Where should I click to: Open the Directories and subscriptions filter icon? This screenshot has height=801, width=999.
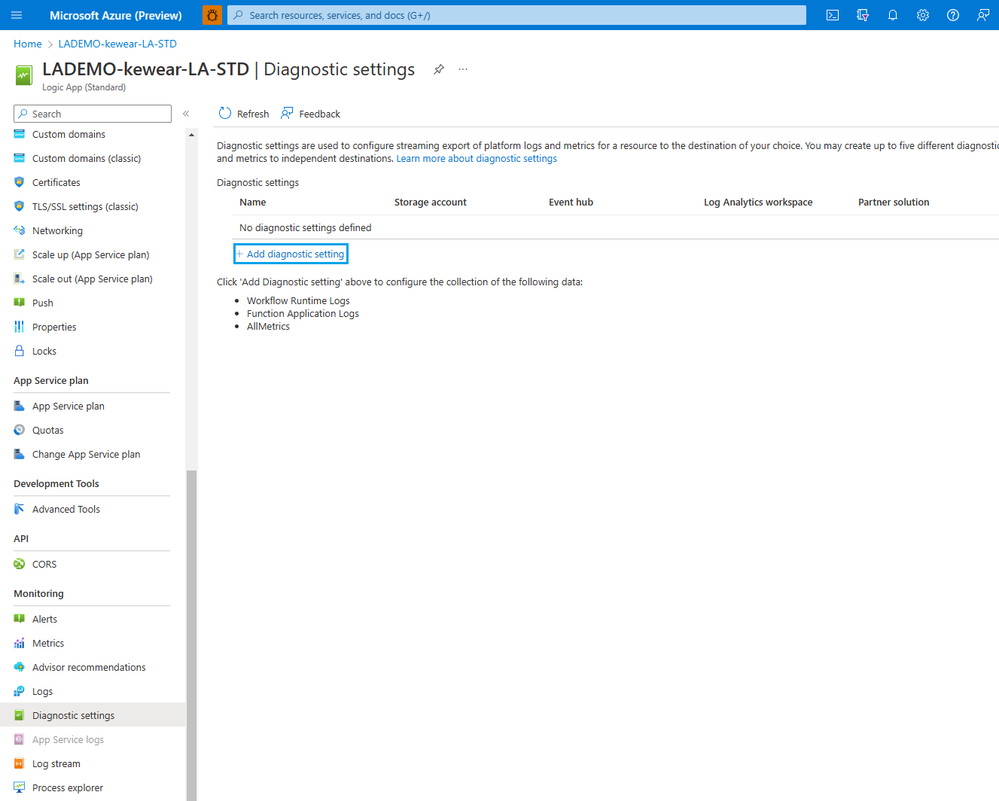pos(863,15)
